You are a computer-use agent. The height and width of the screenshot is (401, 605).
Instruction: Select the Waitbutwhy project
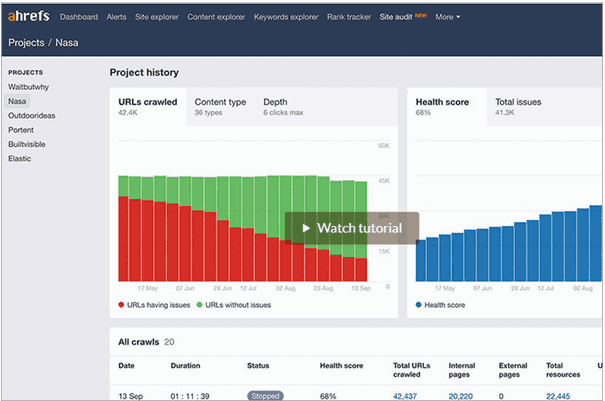pyautogui.click(x=29, y=87)
